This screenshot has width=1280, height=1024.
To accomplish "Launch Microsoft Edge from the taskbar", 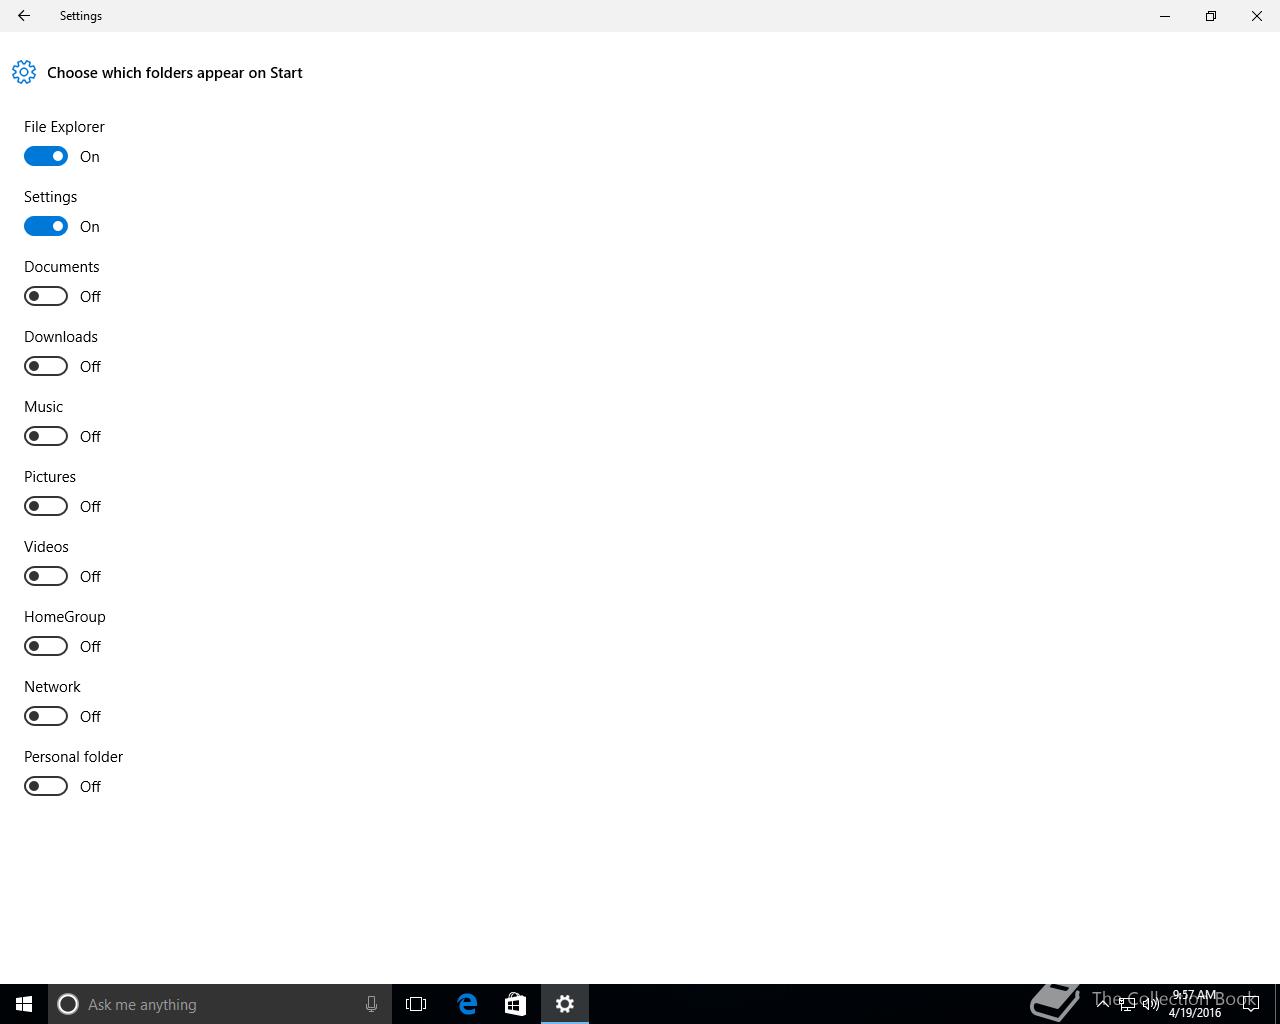I will click(467, 1004).
